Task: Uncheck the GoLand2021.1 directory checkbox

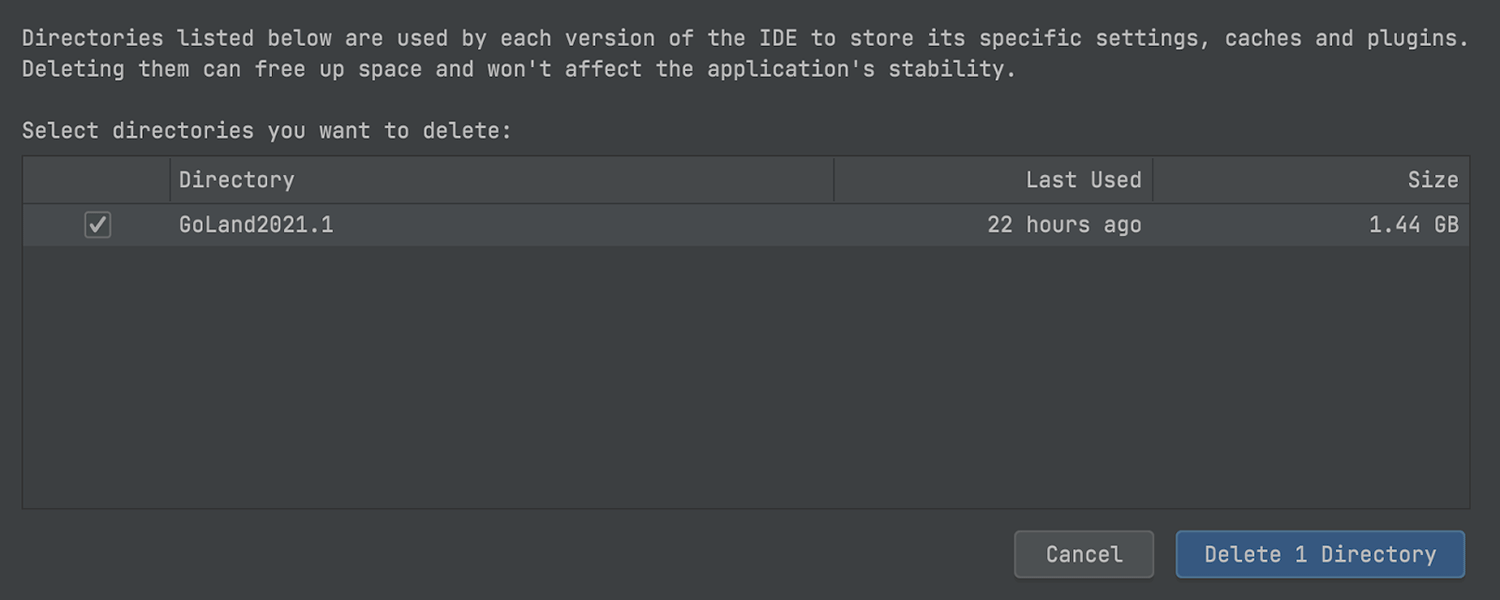Action: [x=97, y=225]
